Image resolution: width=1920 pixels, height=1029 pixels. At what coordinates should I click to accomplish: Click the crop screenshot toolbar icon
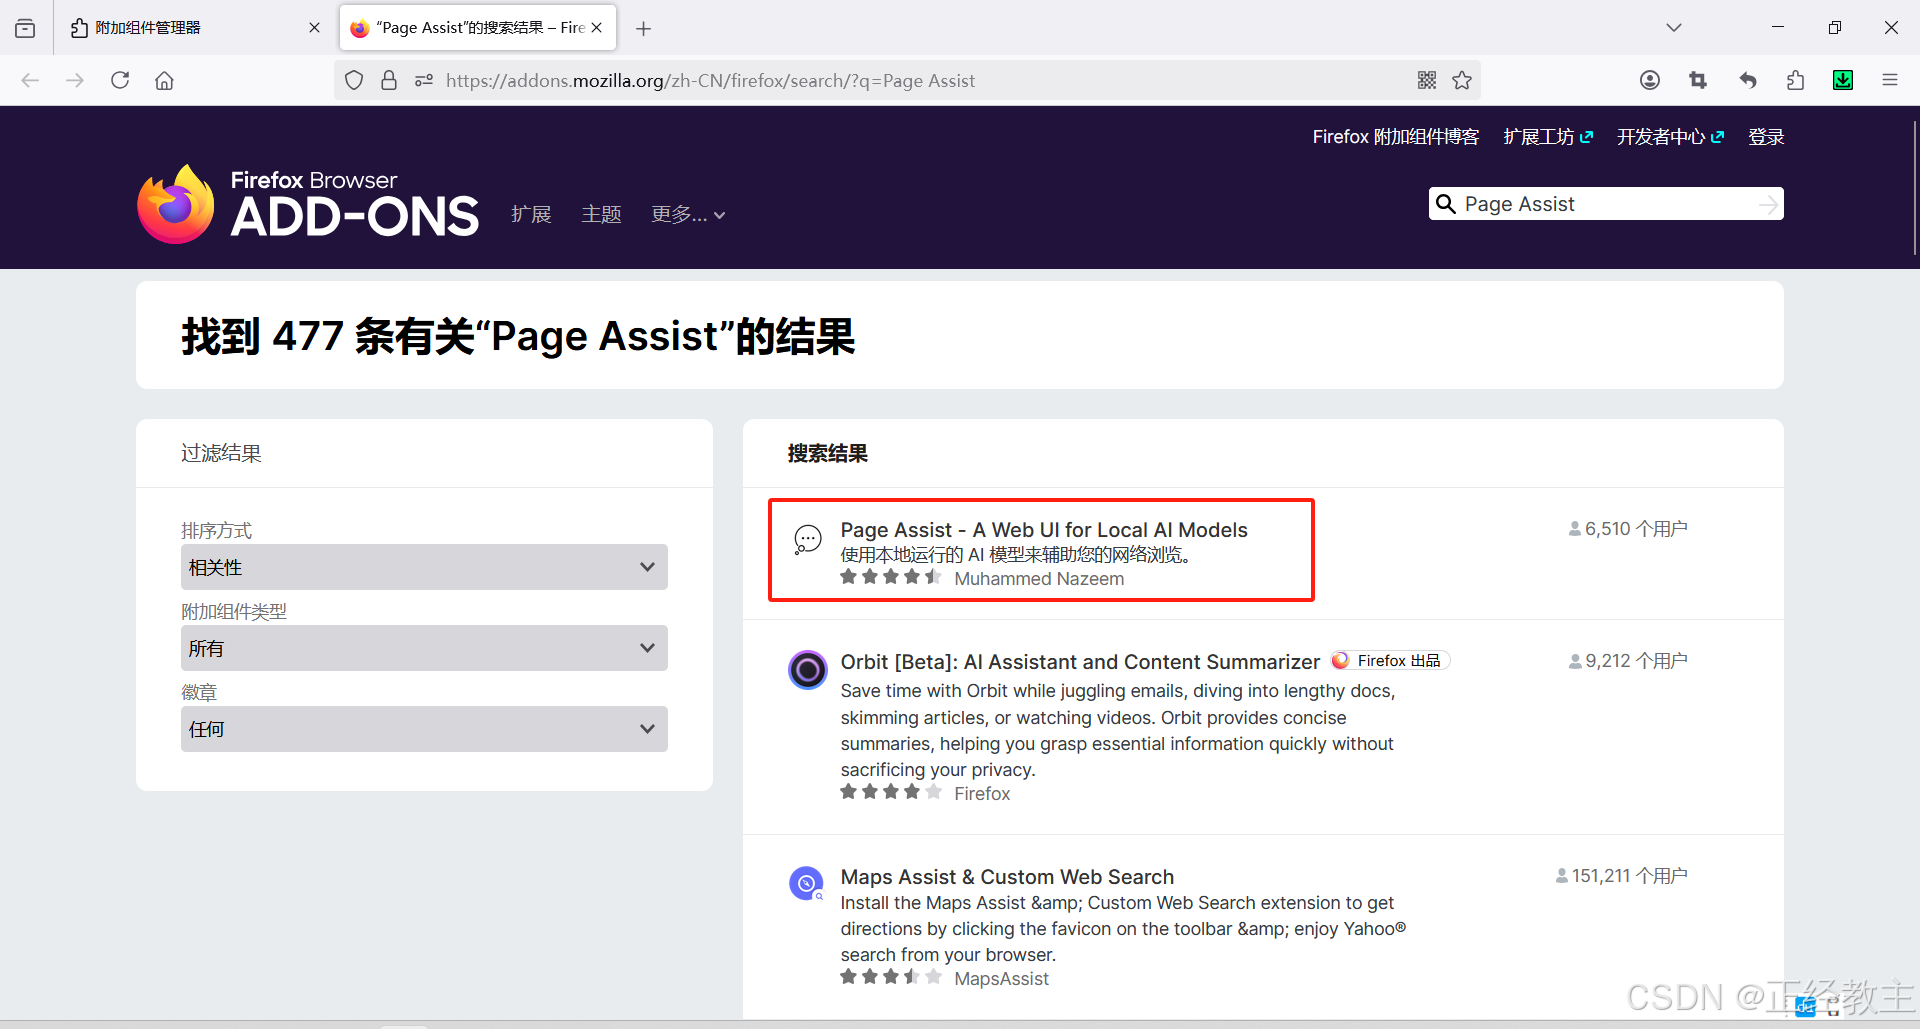(1698, 80)
